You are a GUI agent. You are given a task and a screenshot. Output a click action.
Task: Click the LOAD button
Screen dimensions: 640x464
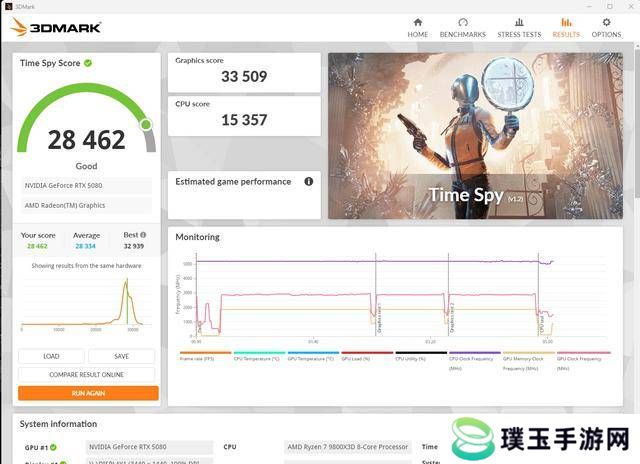51,356
